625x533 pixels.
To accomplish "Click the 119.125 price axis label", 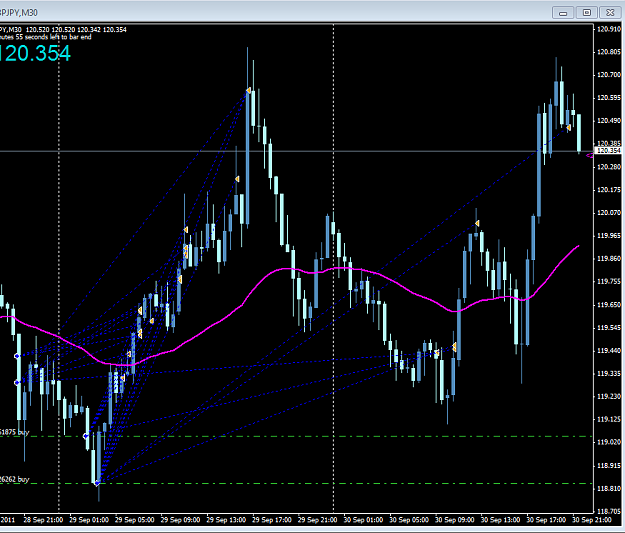I will coord(609,419).
